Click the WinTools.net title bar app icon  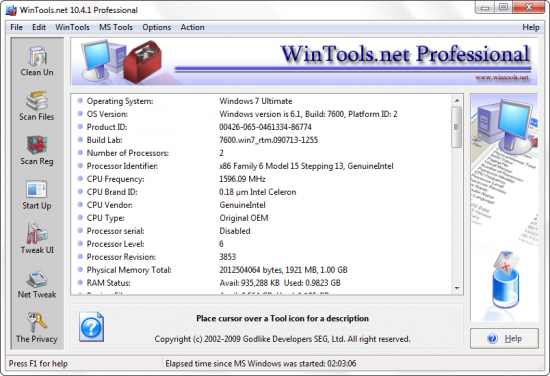(x=11, y=10)
